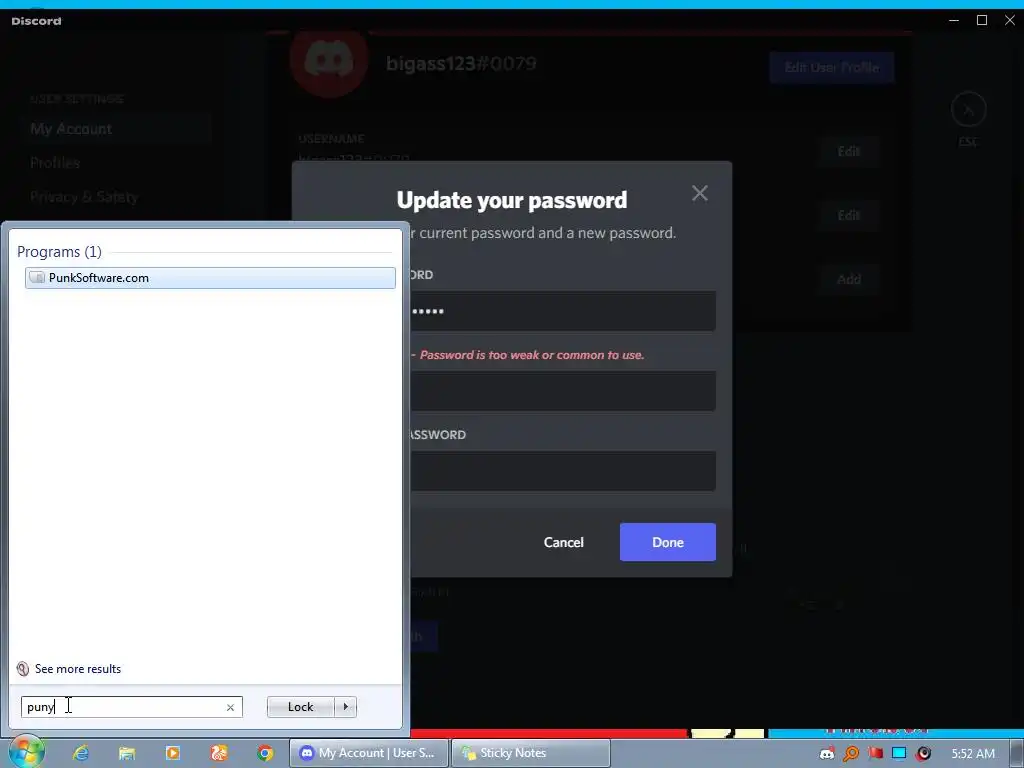This screenshot has width=1024, height=768.
Task: Click the weak password error message
Action: (x=532, y=355)
